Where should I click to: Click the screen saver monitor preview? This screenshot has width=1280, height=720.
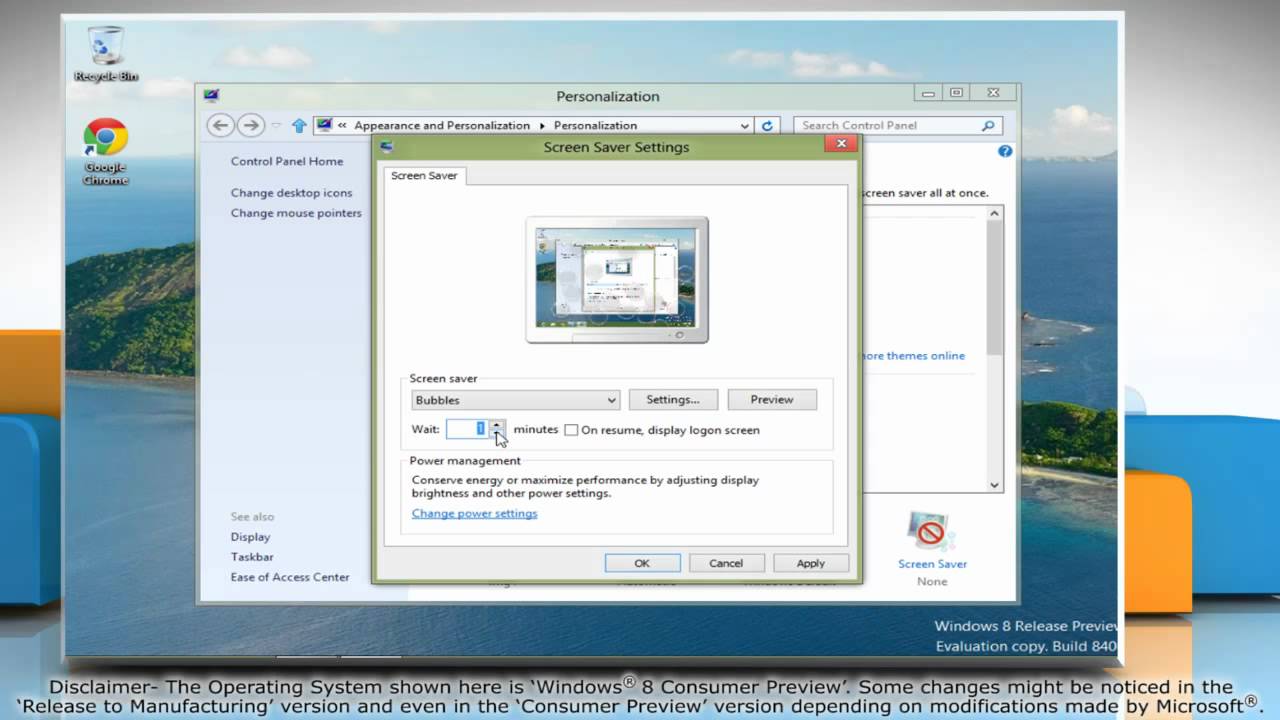point(617,280)
